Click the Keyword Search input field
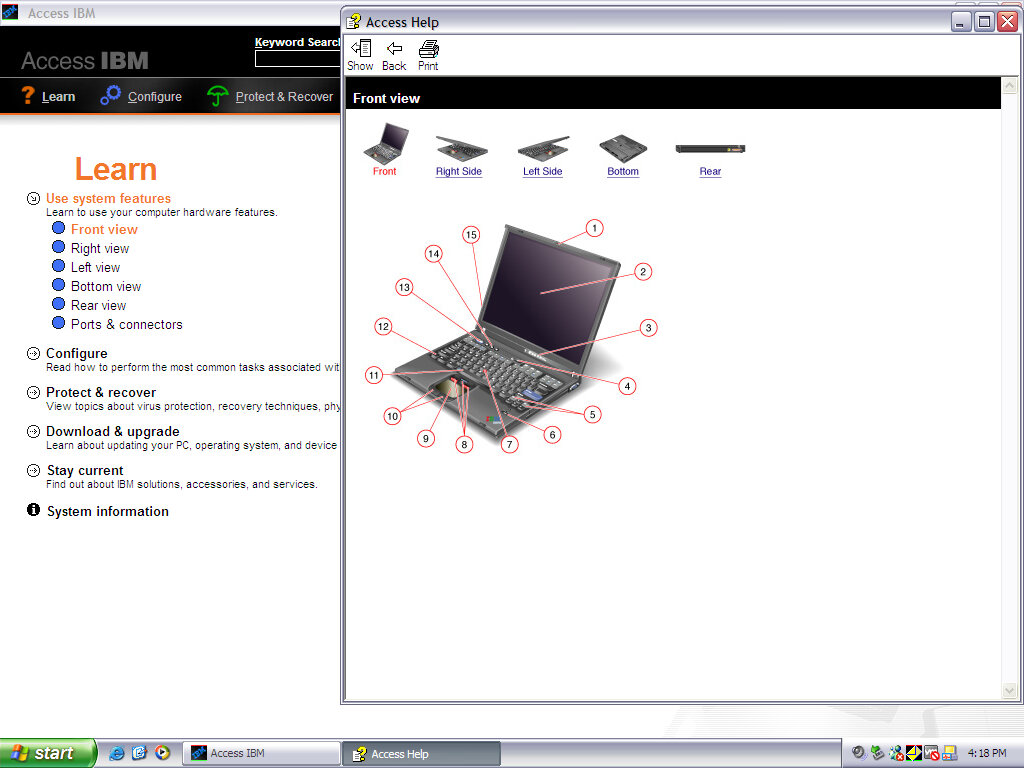The width and height of the screenshot is (1024, 768). pos(297,59)
